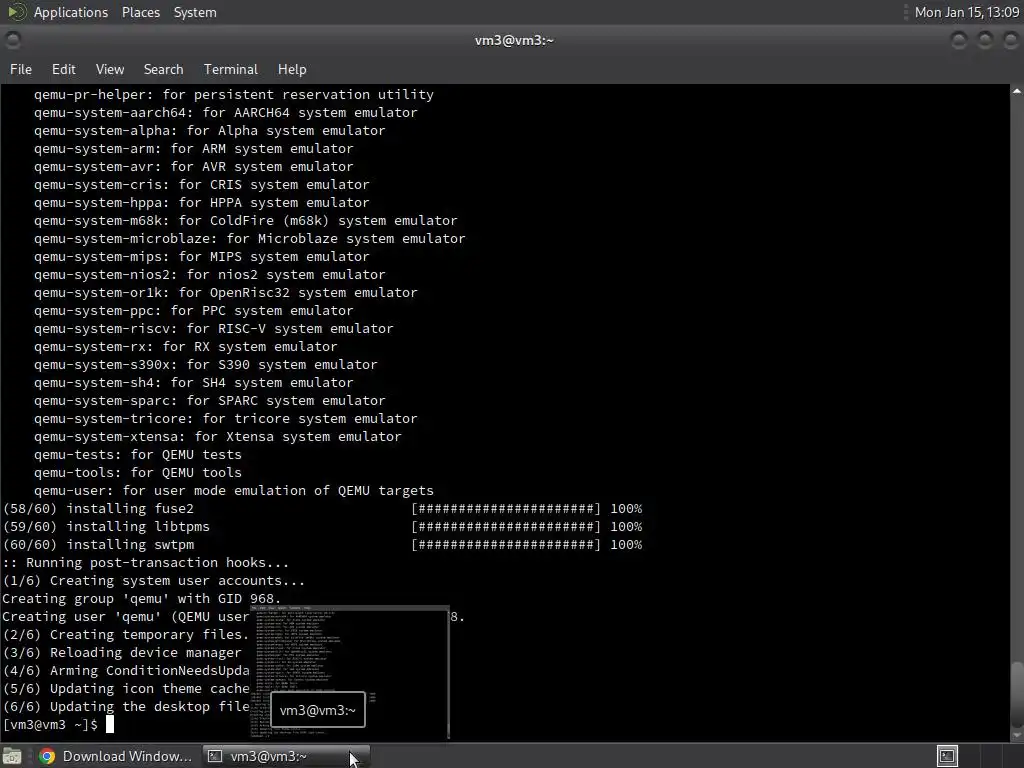Click the '(58/60) installing fuse2' line
Viewport: 1024px width, 768px height.
tap(323, 509)
